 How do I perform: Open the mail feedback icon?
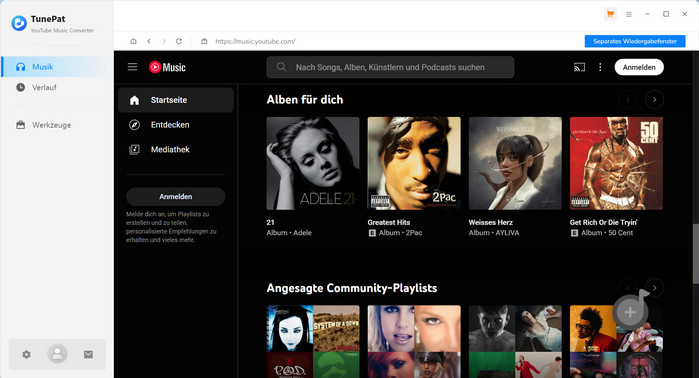click(88, 354)
